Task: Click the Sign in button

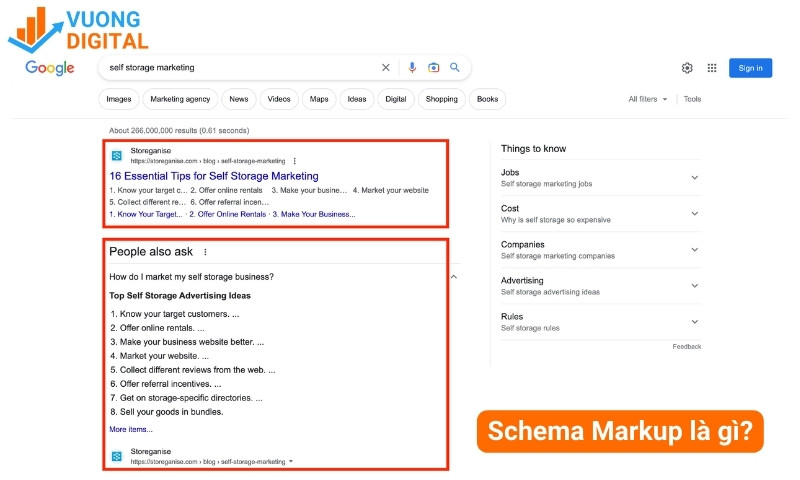Action: [x=750, y=68]
